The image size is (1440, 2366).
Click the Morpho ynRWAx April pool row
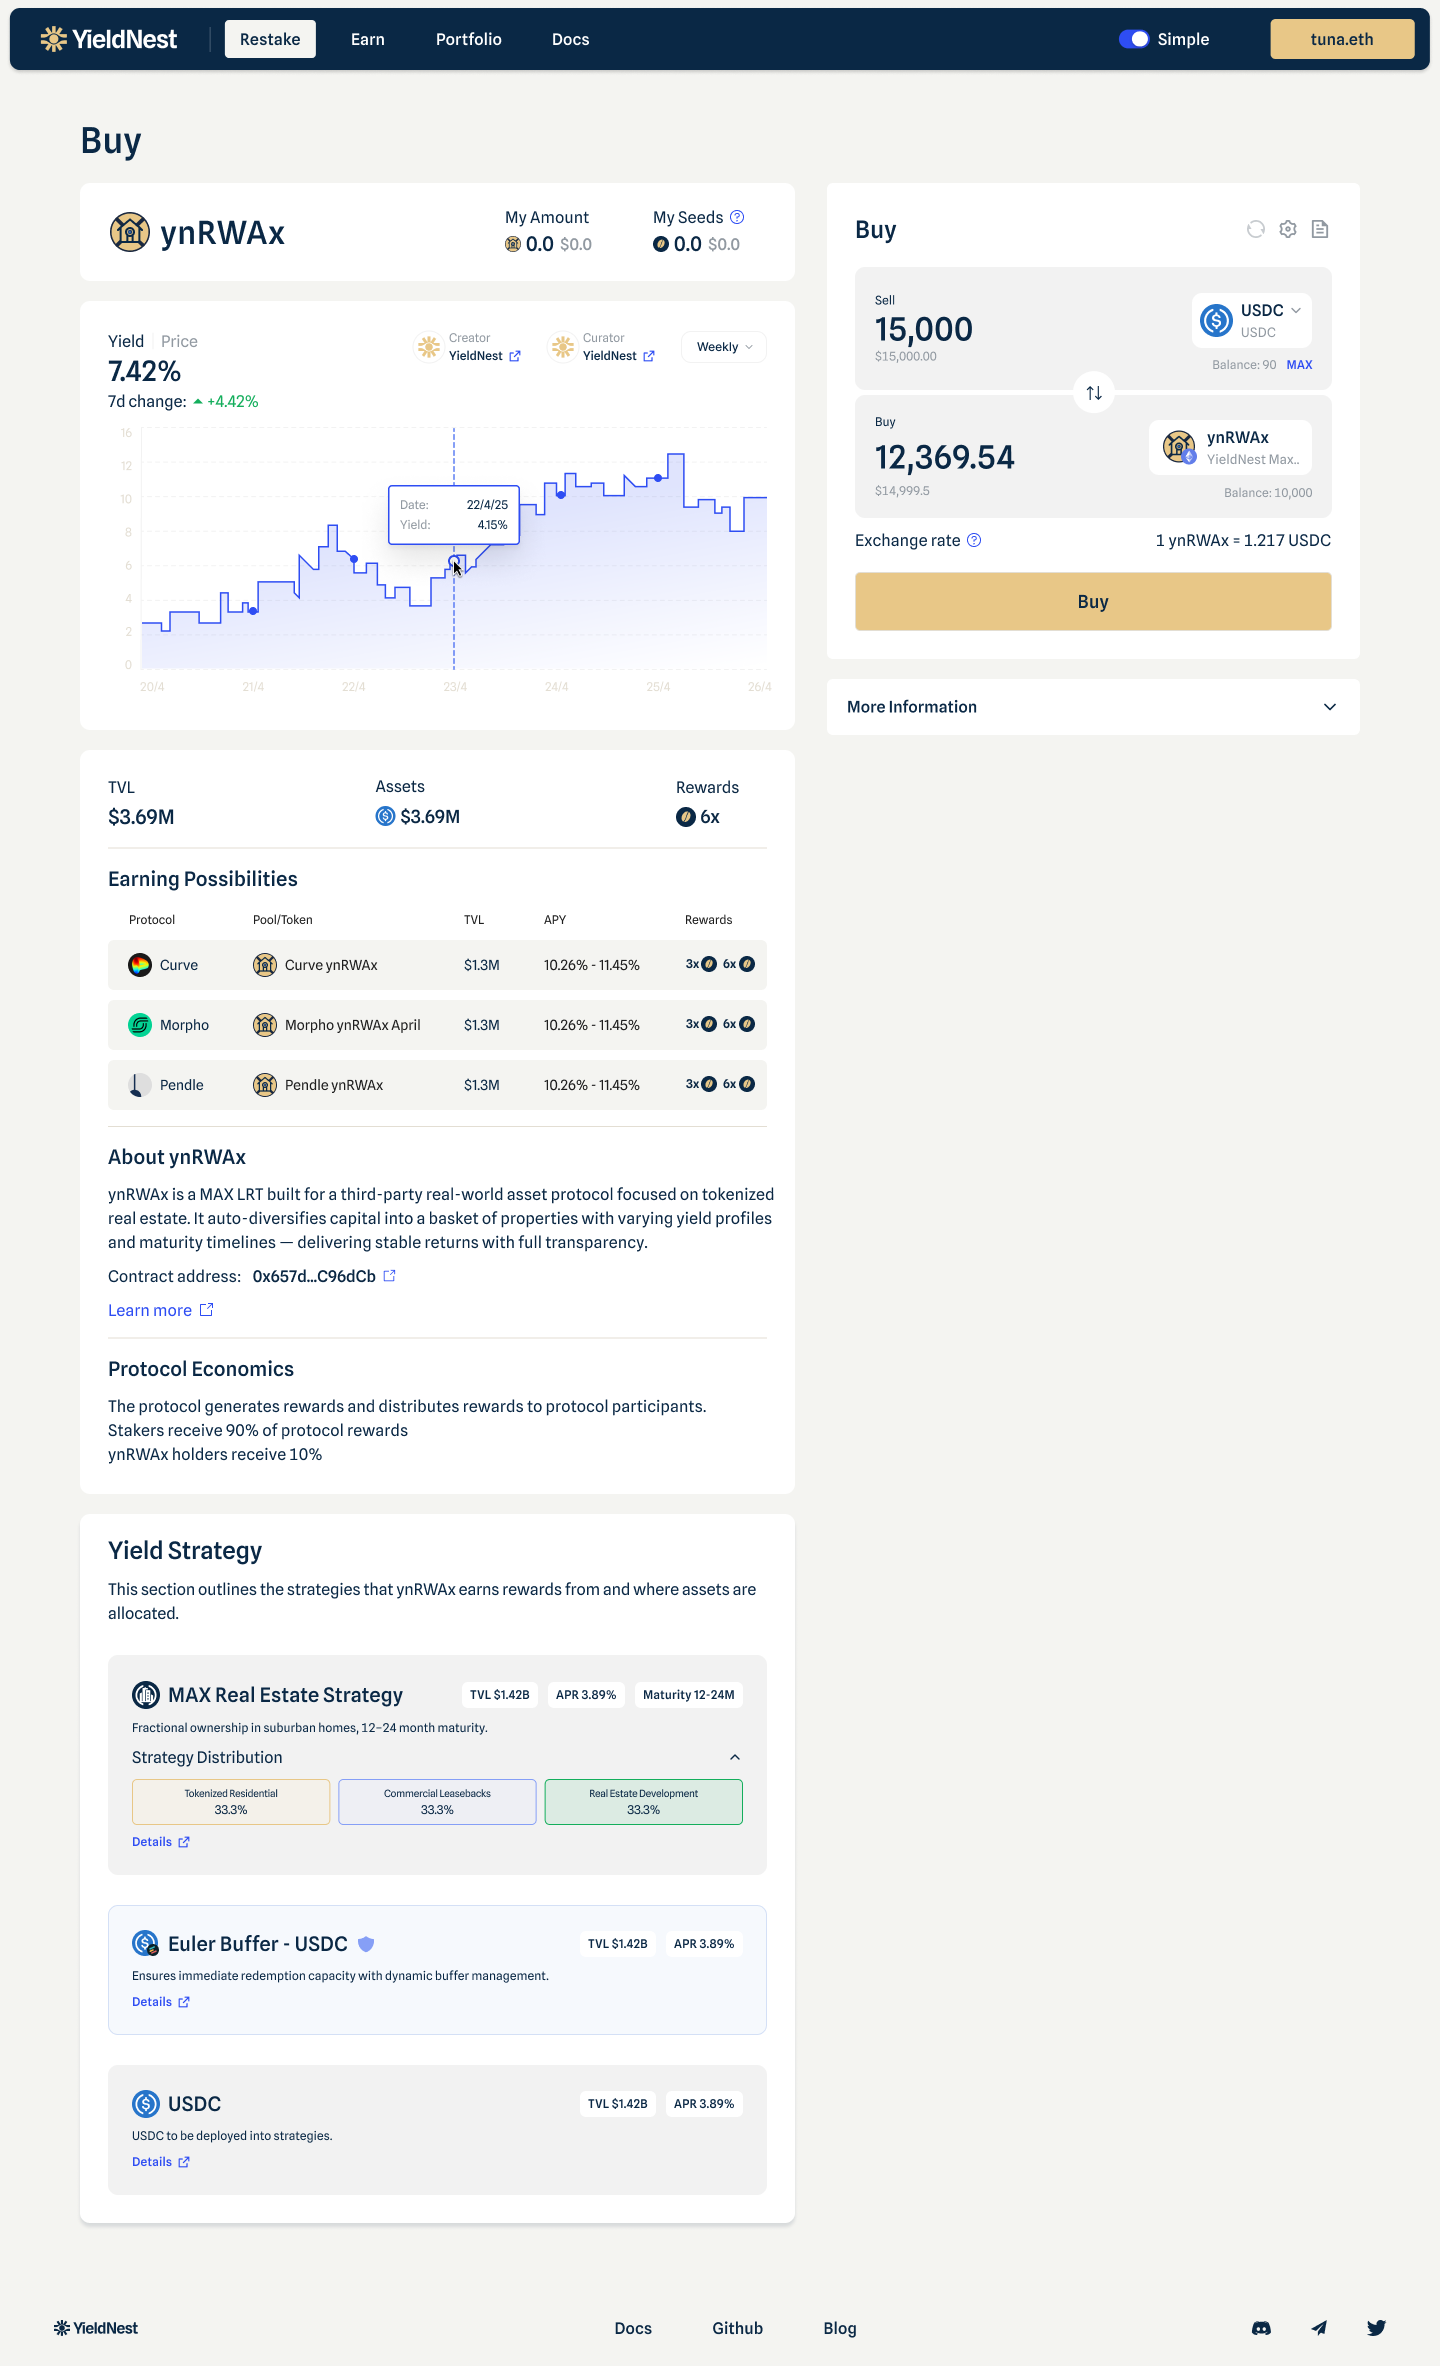tap(437, 1025)
